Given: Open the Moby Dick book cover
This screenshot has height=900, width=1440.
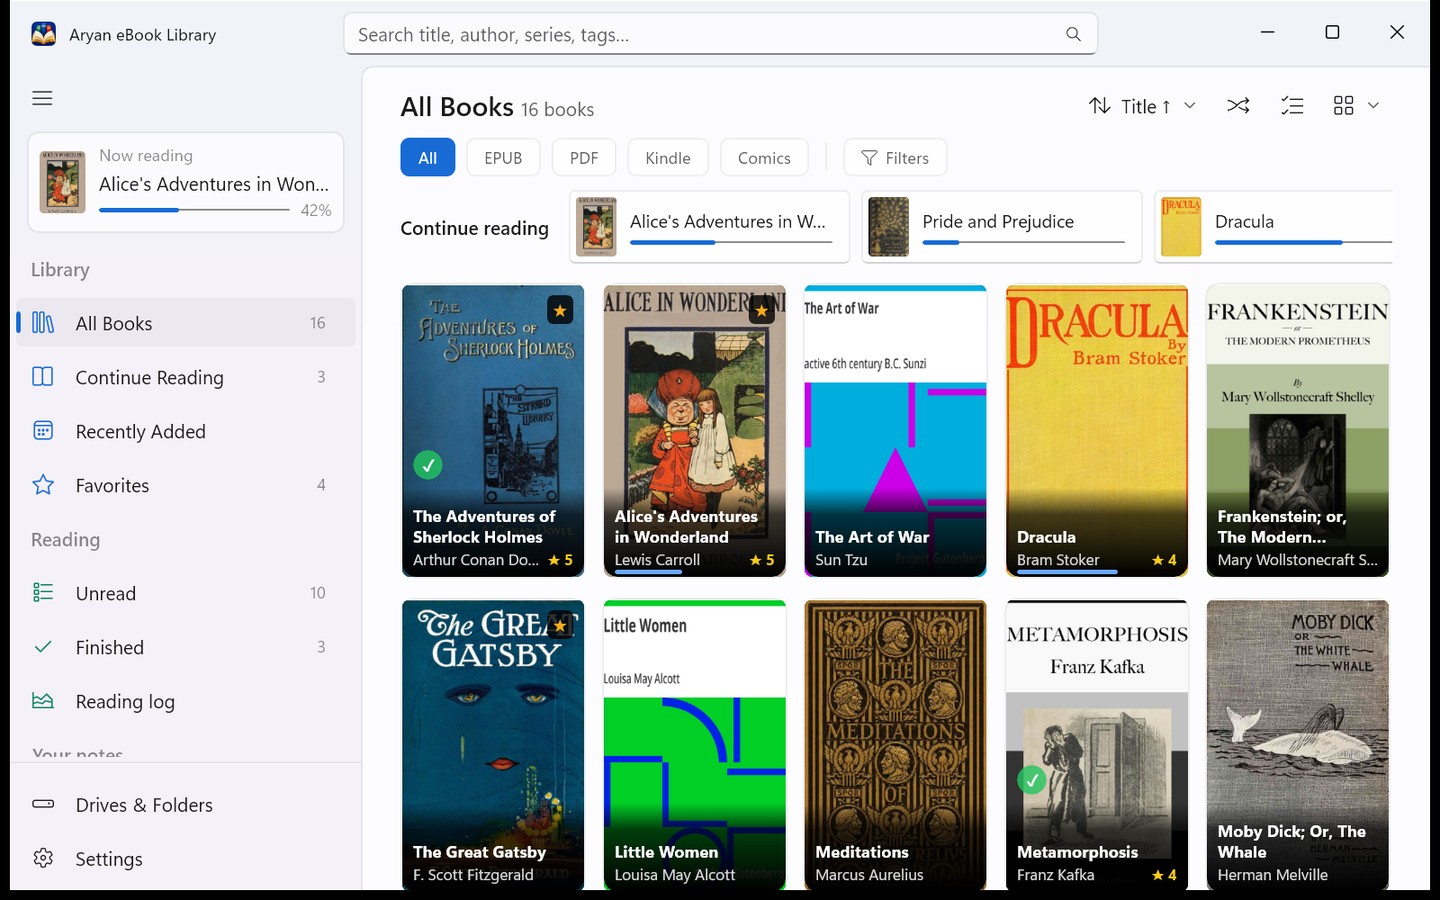Looking at the screenshot, I should (1298, 744).
